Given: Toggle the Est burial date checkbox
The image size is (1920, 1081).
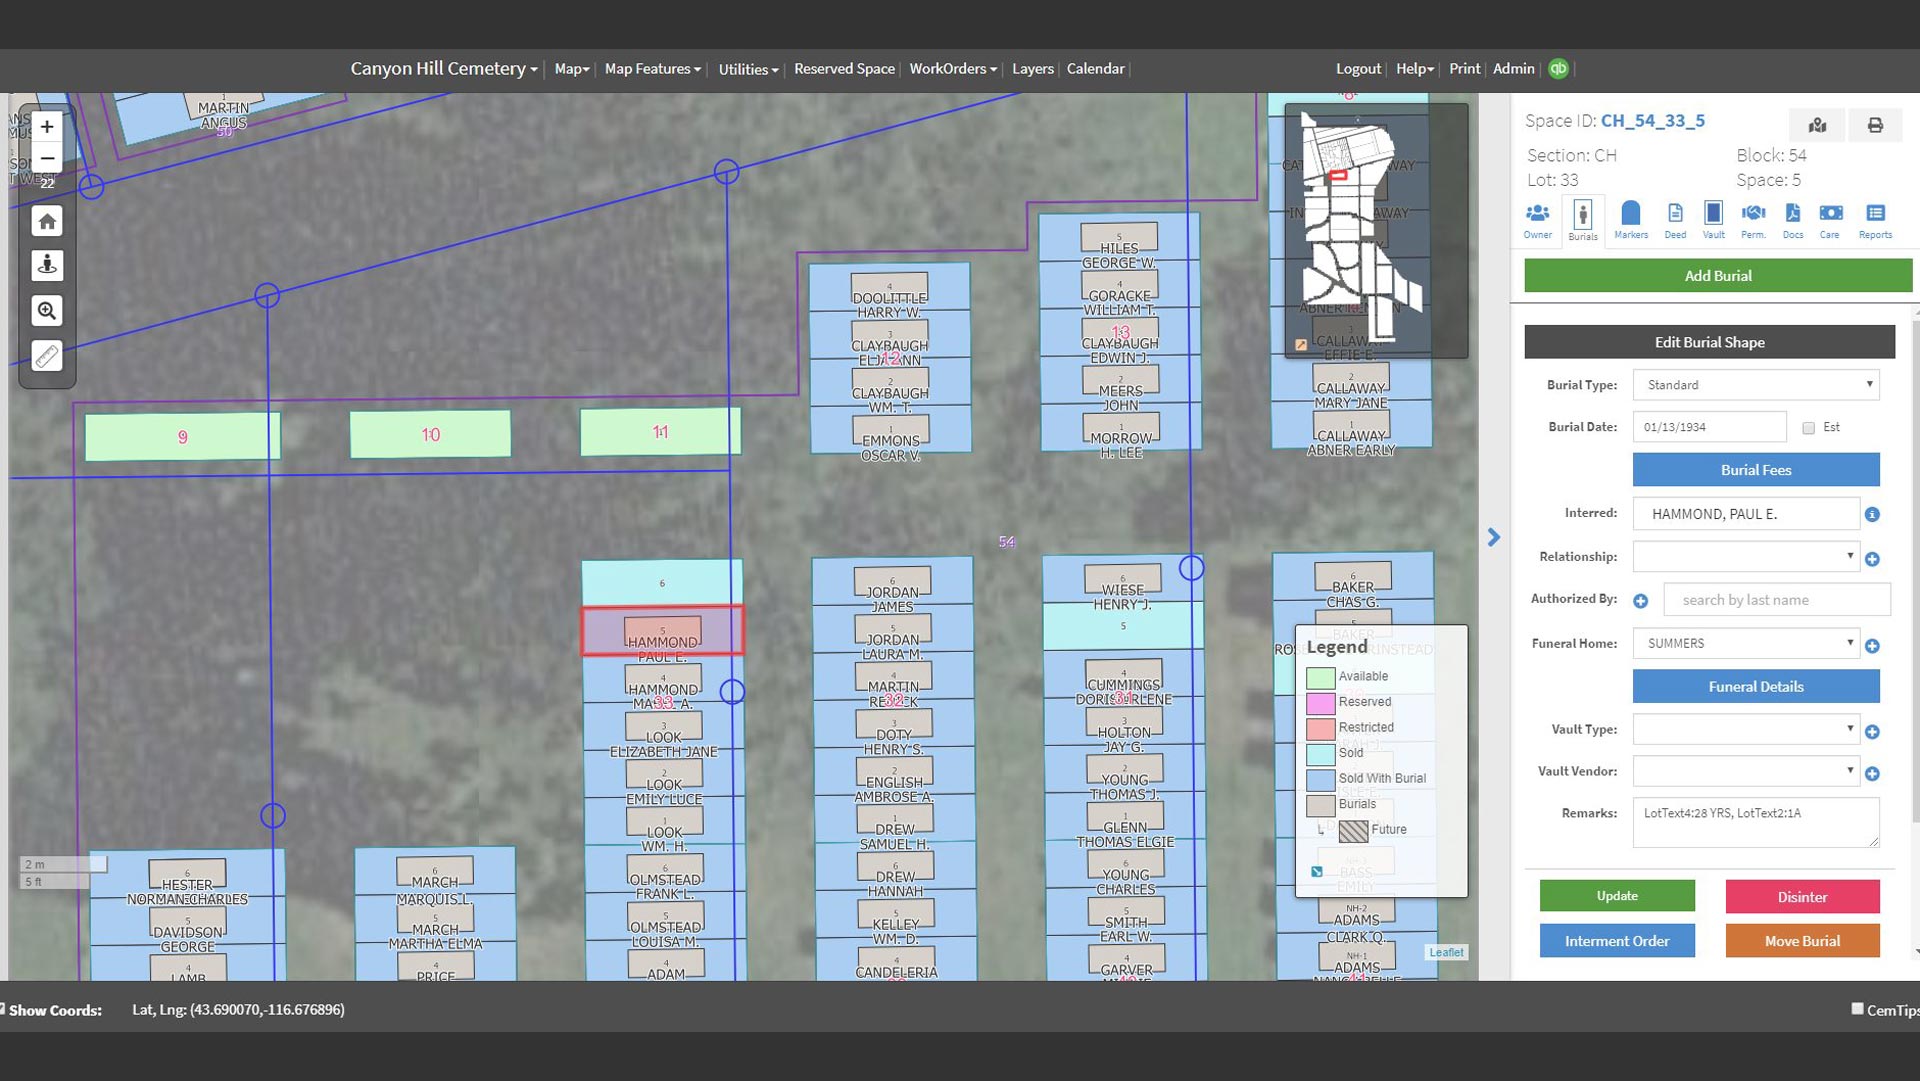Looking at the screenshot, I should pyautogui.click(x=1808, y=428).
